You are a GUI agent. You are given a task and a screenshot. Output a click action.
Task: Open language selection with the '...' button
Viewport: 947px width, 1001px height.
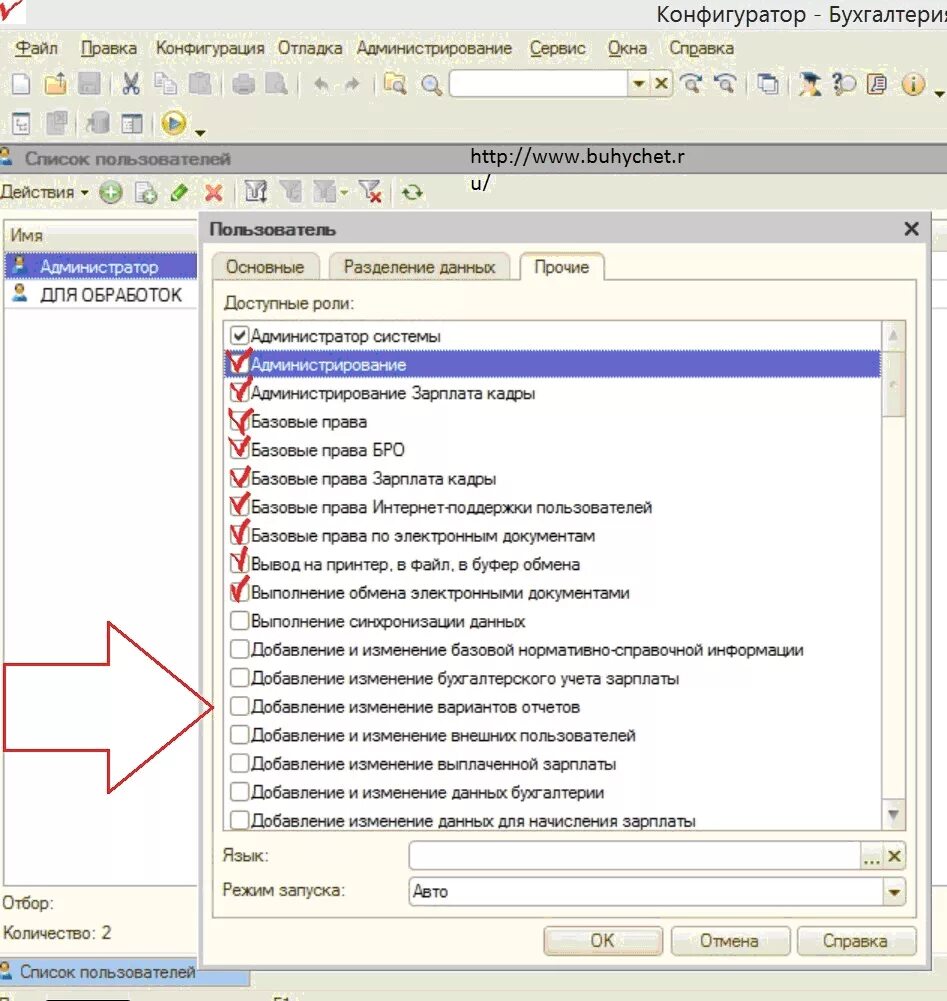(872, 856)
